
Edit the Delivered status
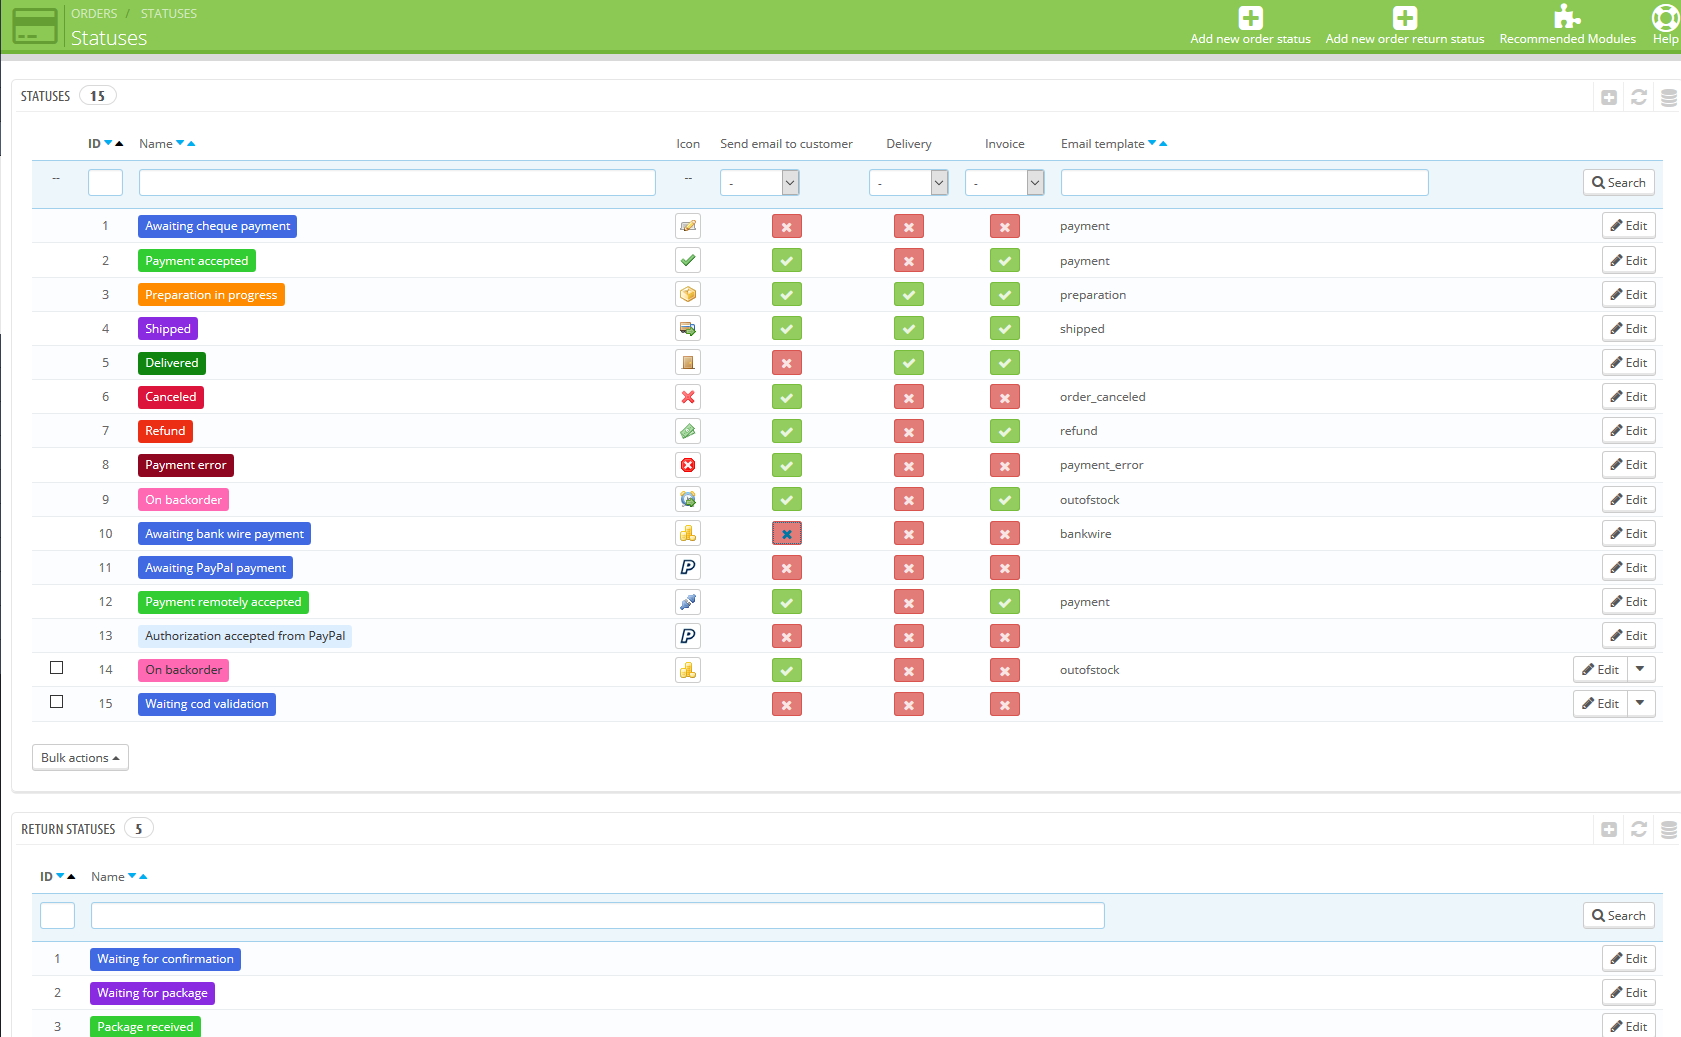pyautogui.click(x=1629, y=362)
